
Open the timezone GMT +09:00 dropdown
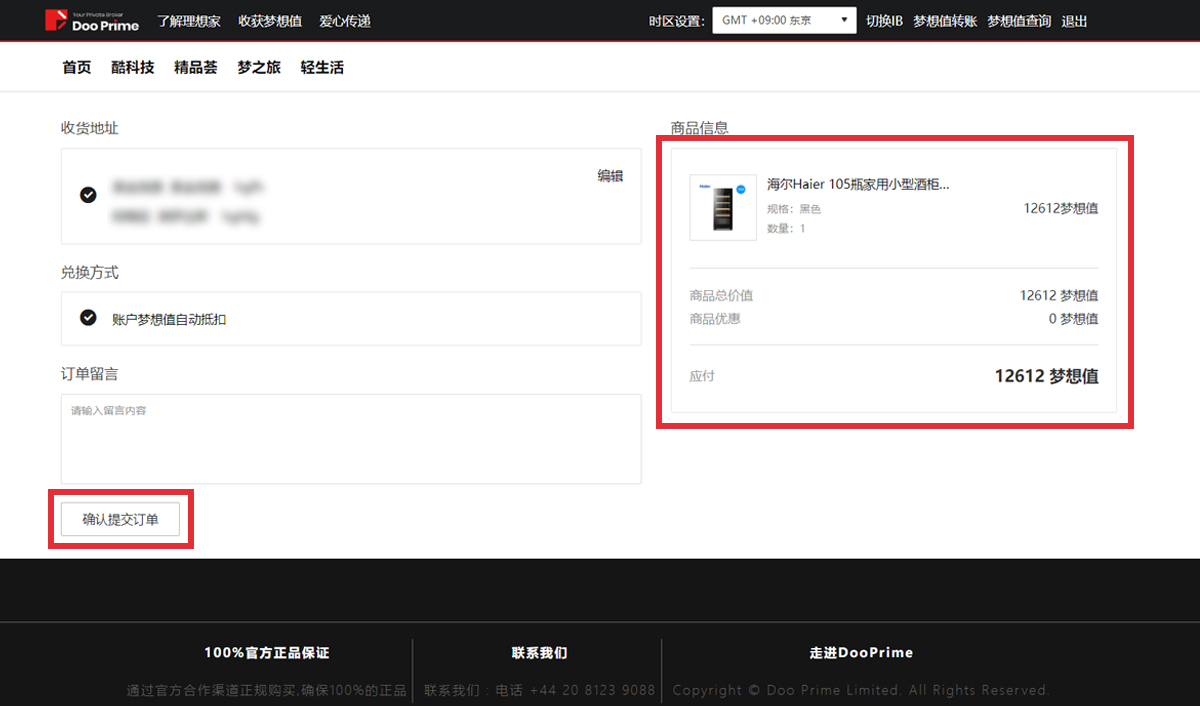[x=784, y=21]
